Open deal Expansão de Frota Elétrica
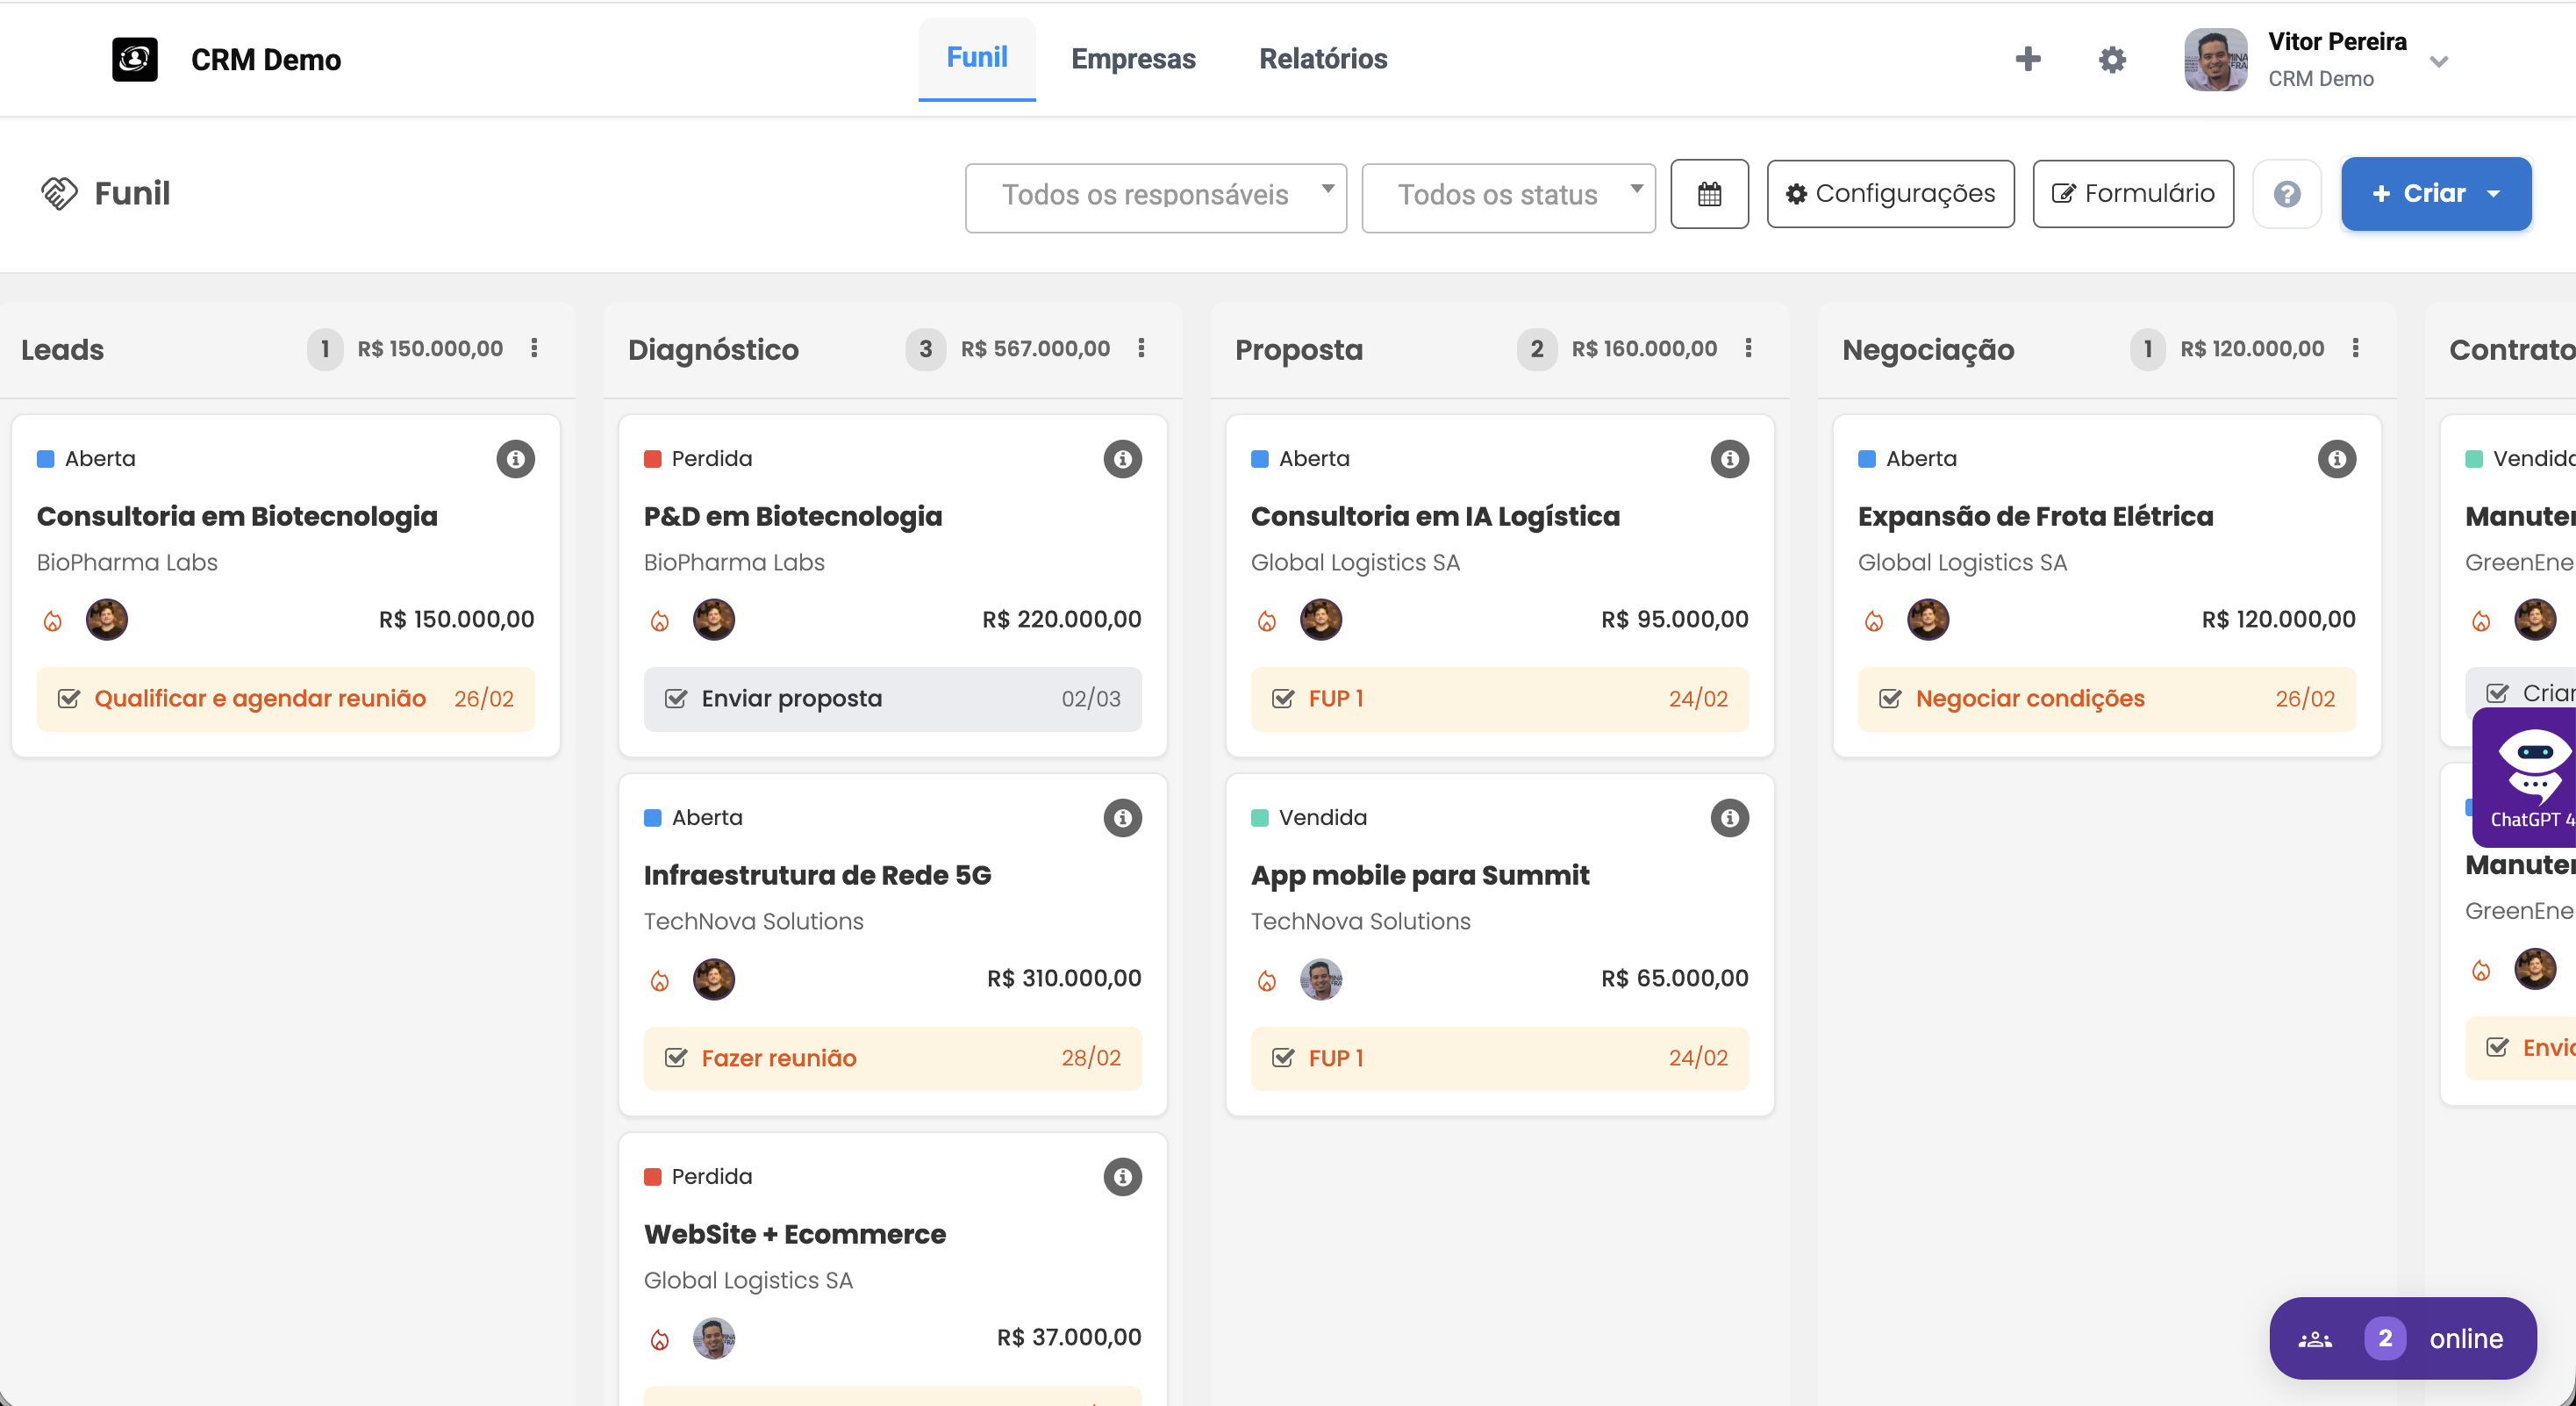2576x1406 pixels. tap(2035, 516)
